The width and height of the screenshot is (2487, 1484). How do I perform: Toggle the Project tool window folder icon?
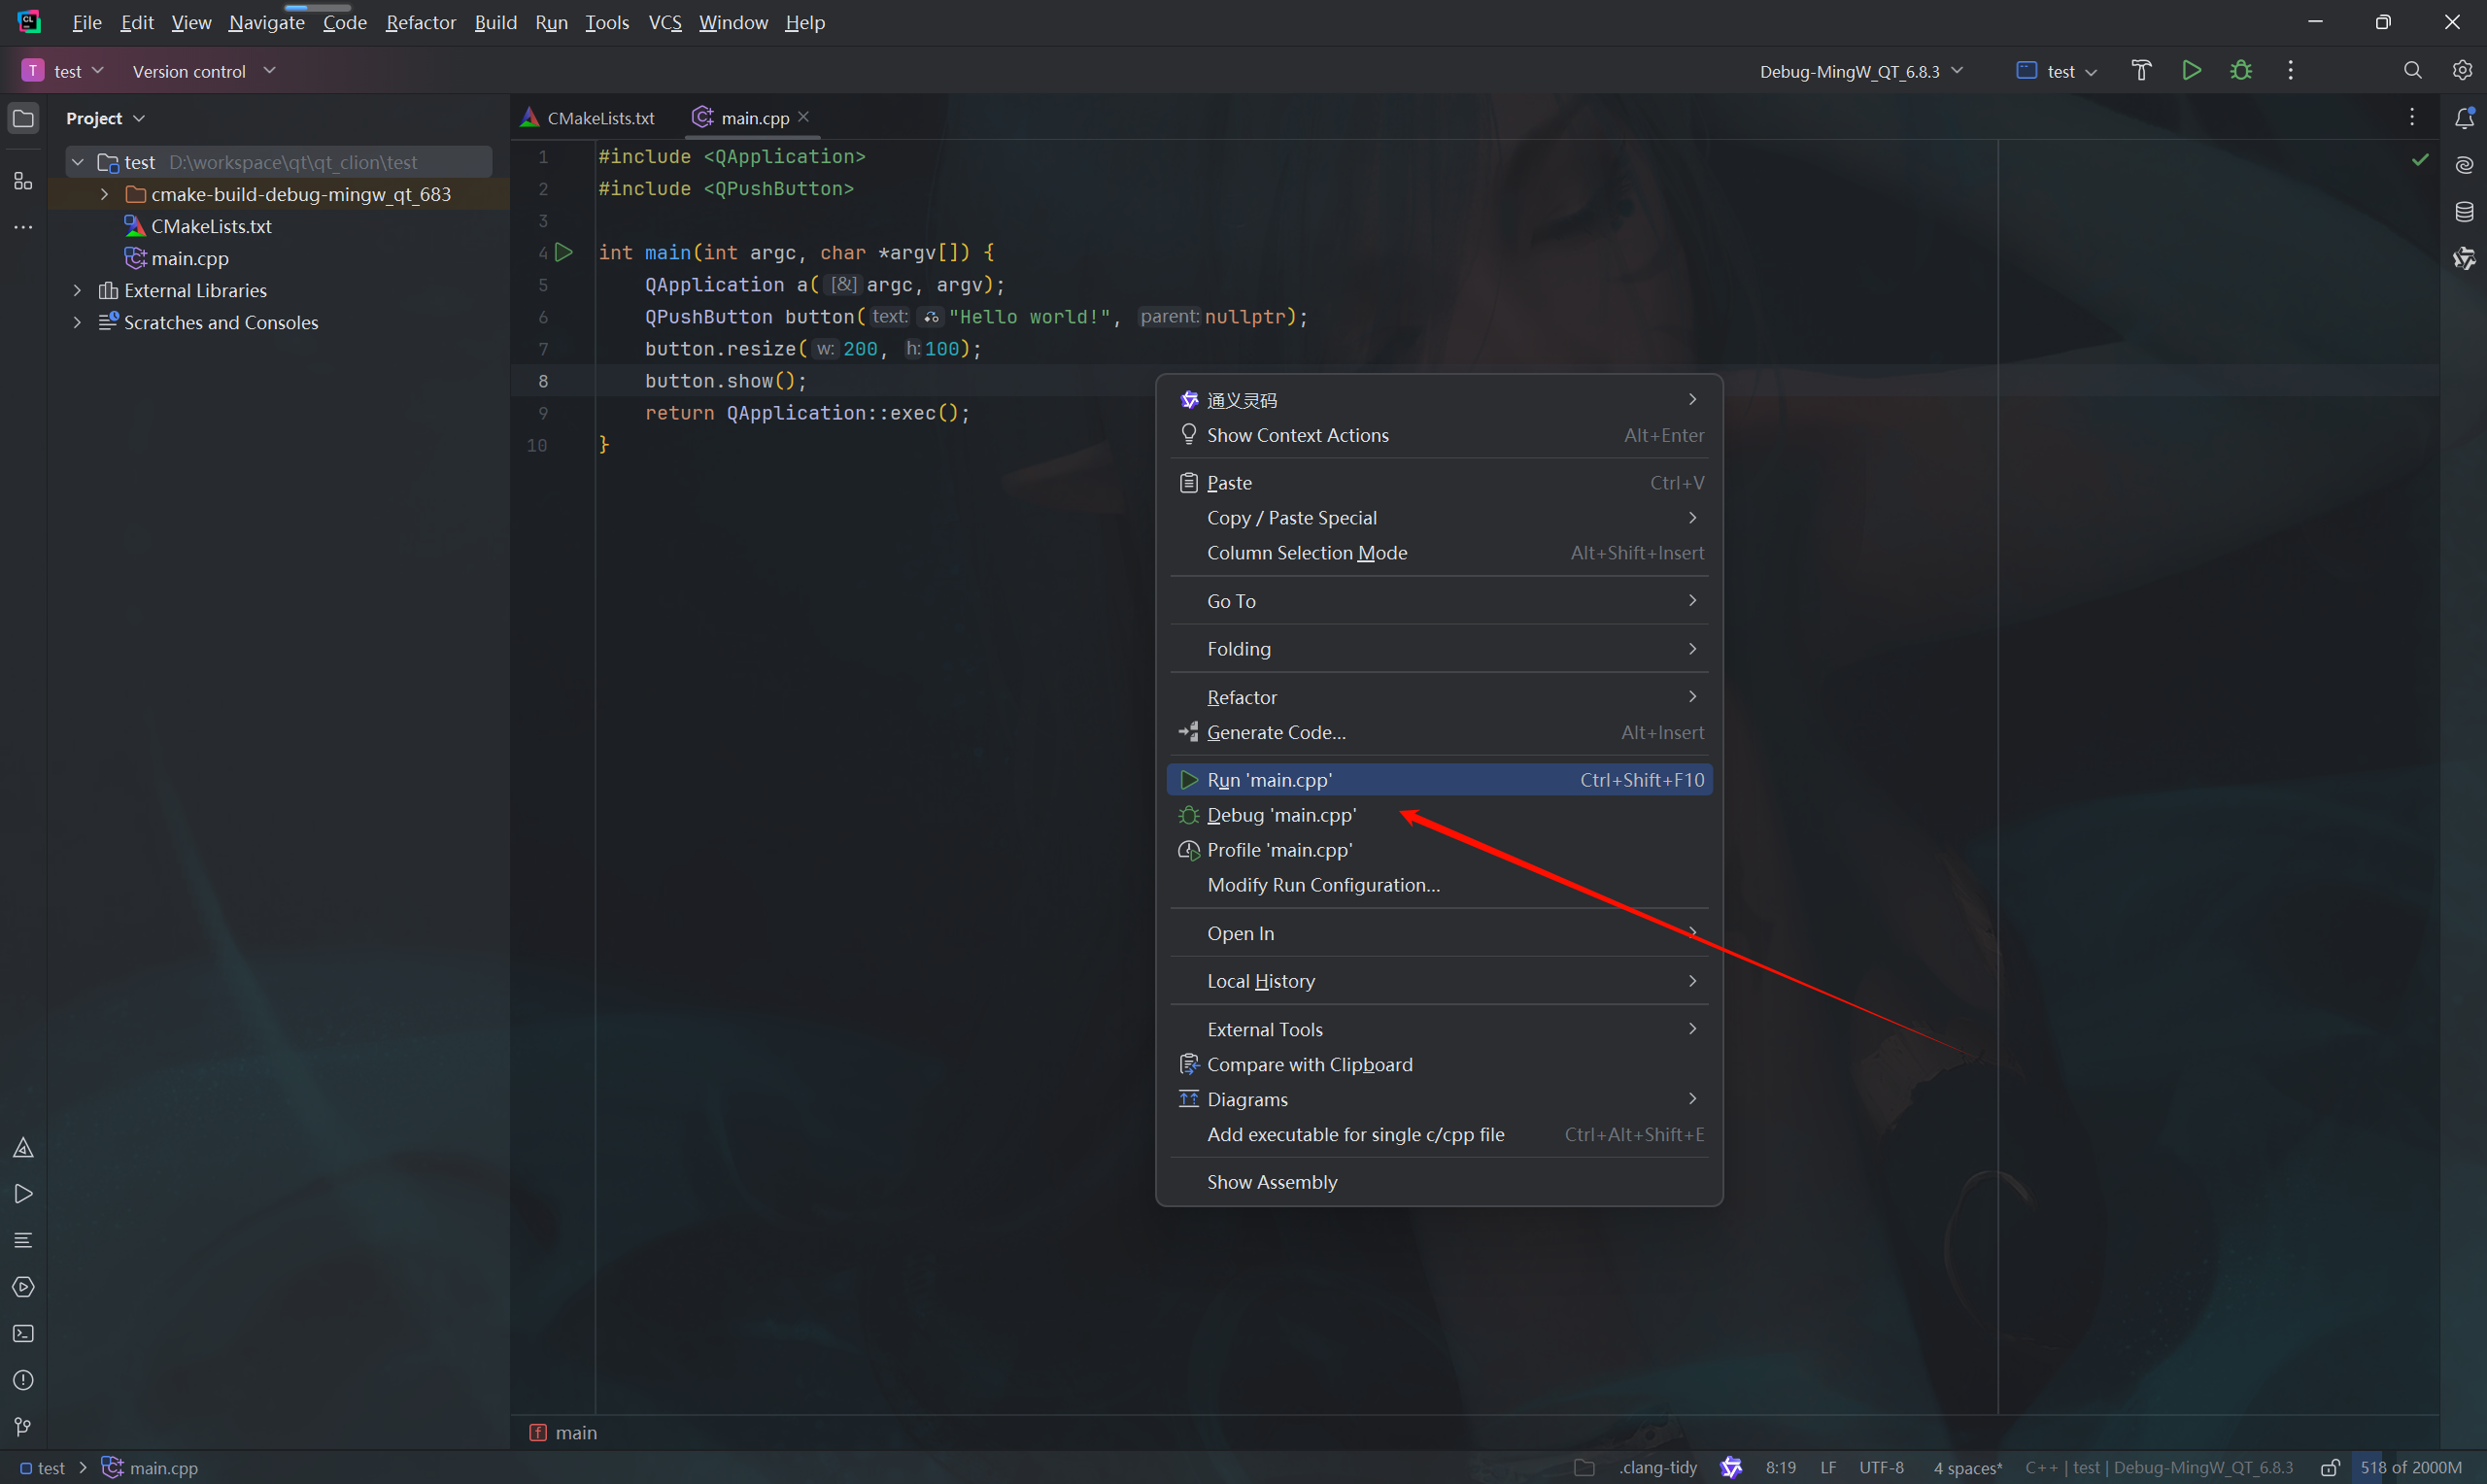coord(23,119)
